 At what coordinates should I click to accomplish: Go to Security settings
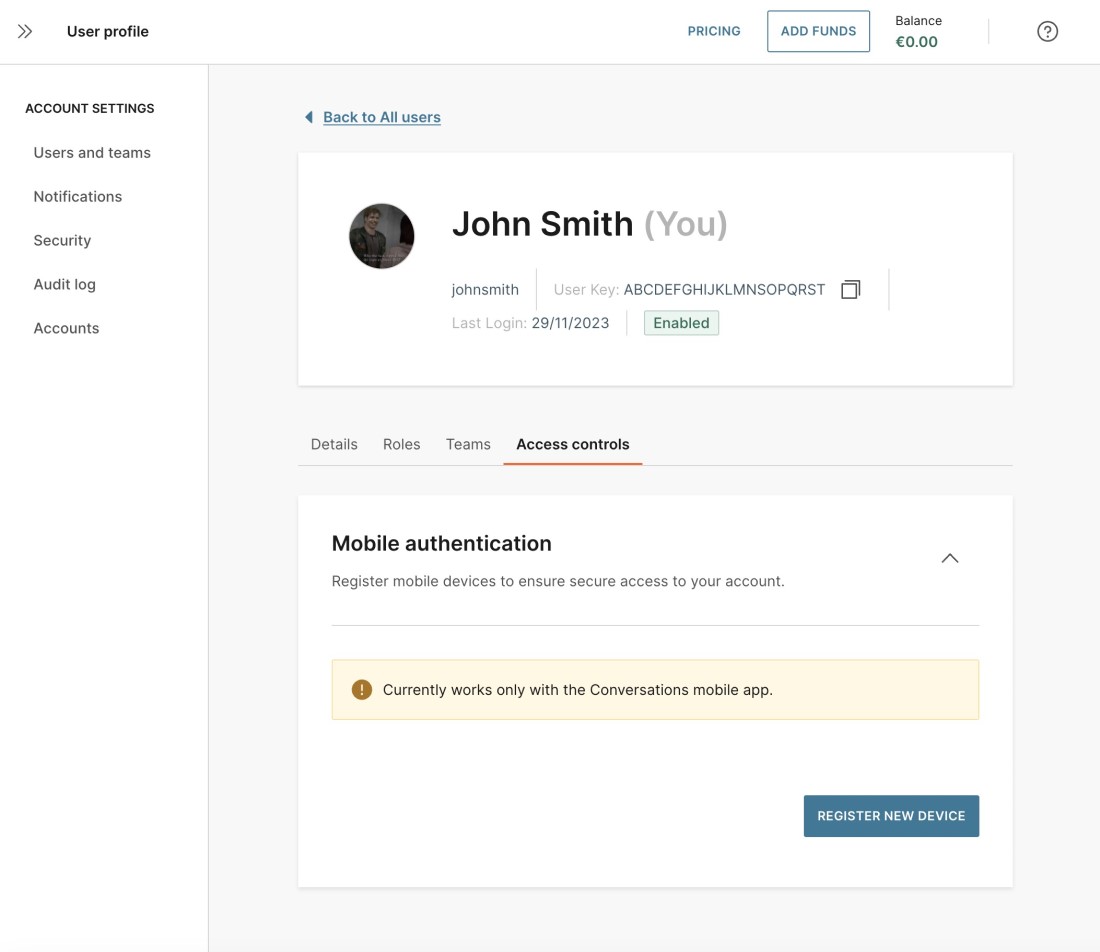point(62,241)
